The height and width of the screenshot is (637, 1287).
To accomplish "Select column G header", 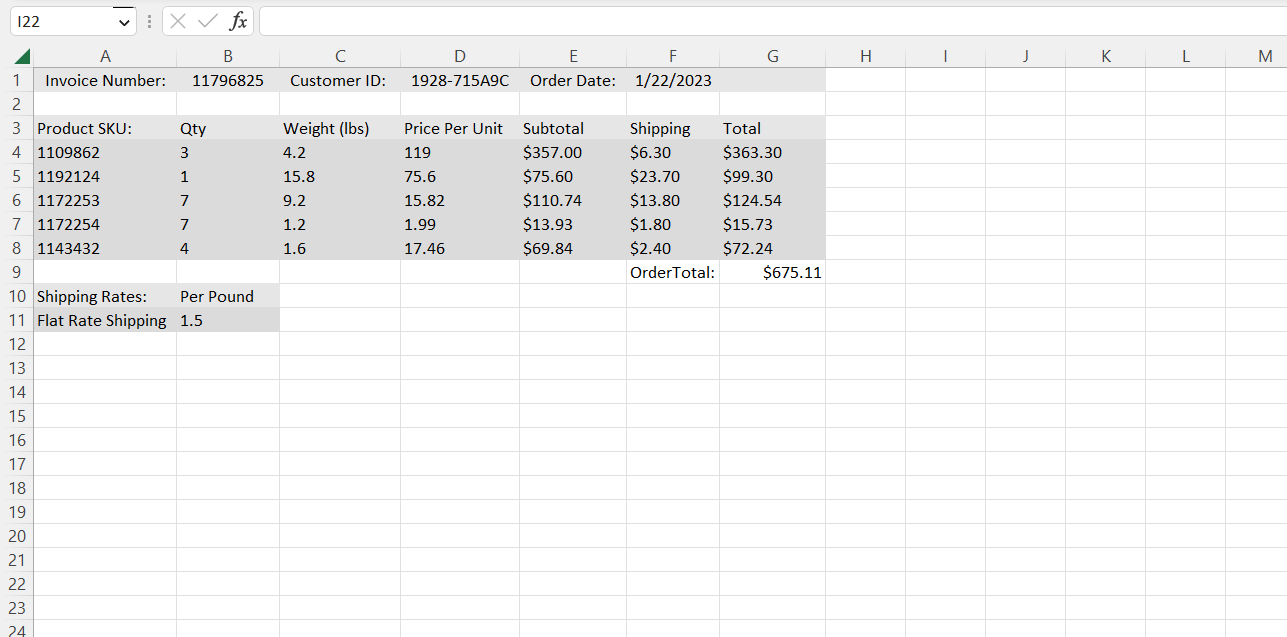I will [x=772, y=57].
